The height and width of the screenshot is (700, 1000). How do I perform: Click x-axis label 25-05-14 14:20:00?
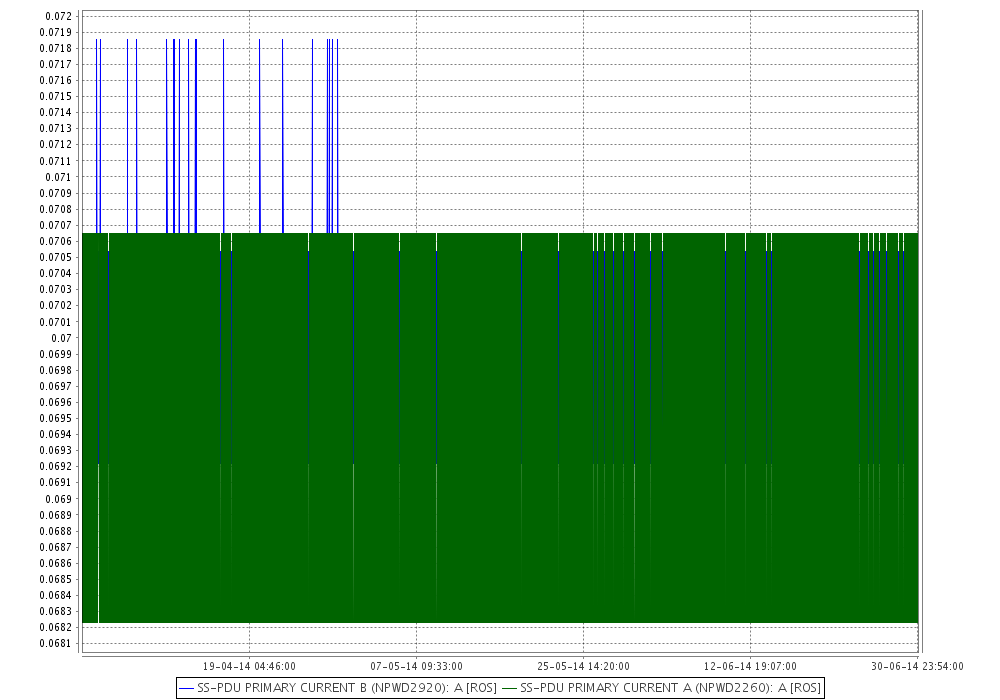(584, 666)
